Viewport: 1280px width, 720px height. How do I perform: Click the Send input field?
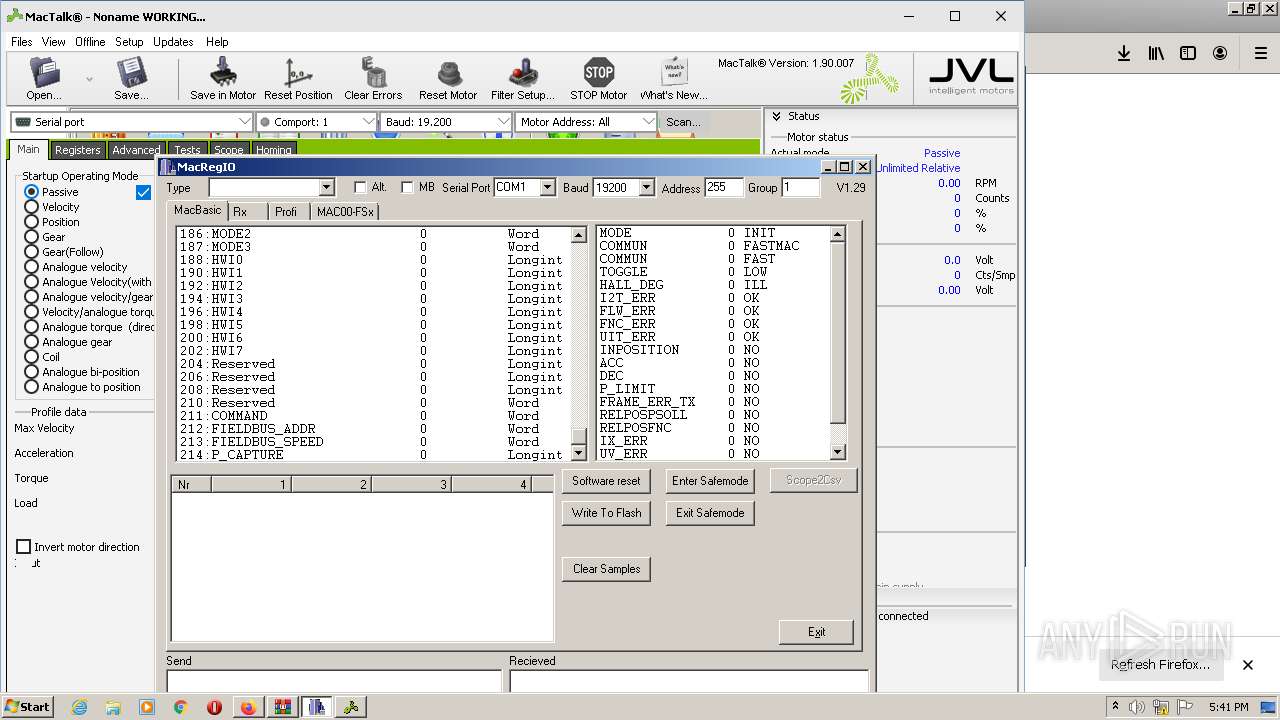click(334, 681)
